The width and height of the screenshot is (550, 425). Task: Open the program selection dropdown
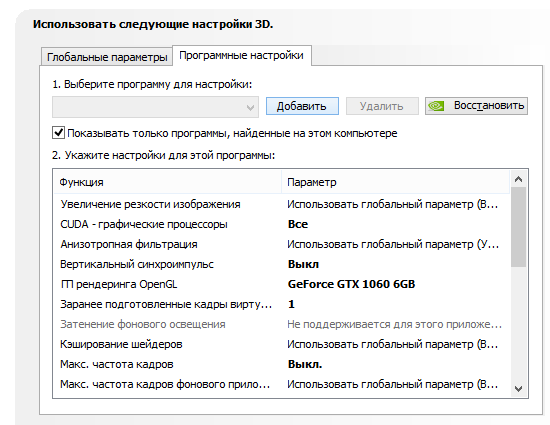[x=155, y=107]
